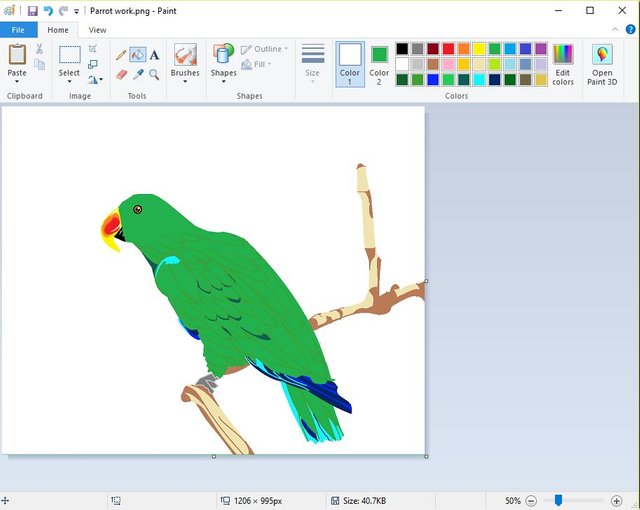Screen dimensions: 640x510
Task: Collapse the ribbon with the chevron
Action: [615, 29]
